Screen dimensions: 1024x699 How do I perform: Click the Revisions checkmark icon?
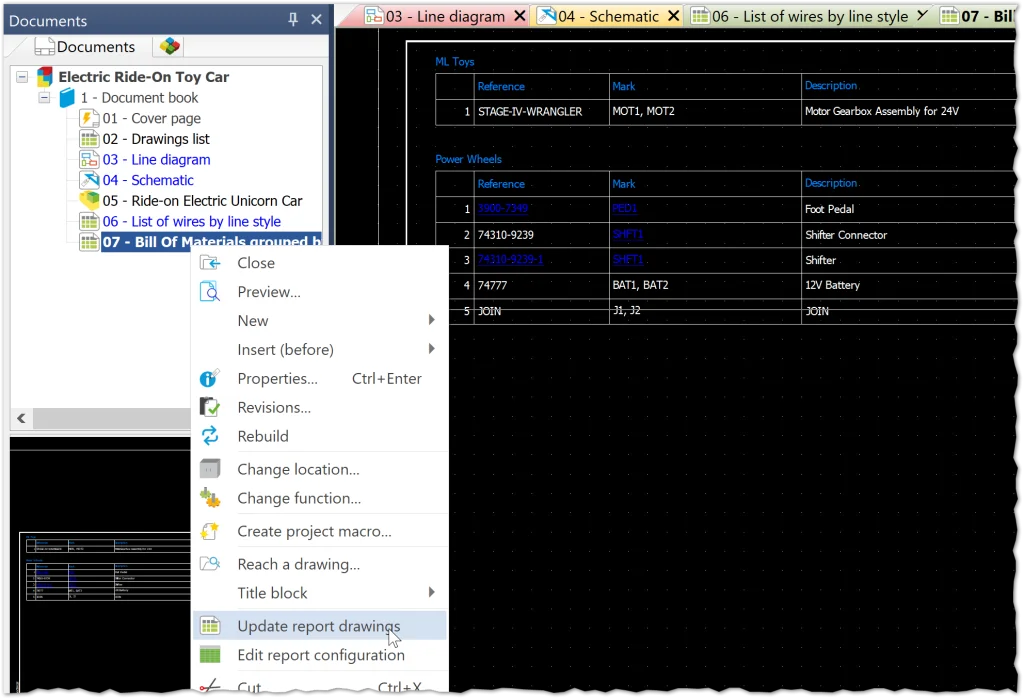point(210,407)
